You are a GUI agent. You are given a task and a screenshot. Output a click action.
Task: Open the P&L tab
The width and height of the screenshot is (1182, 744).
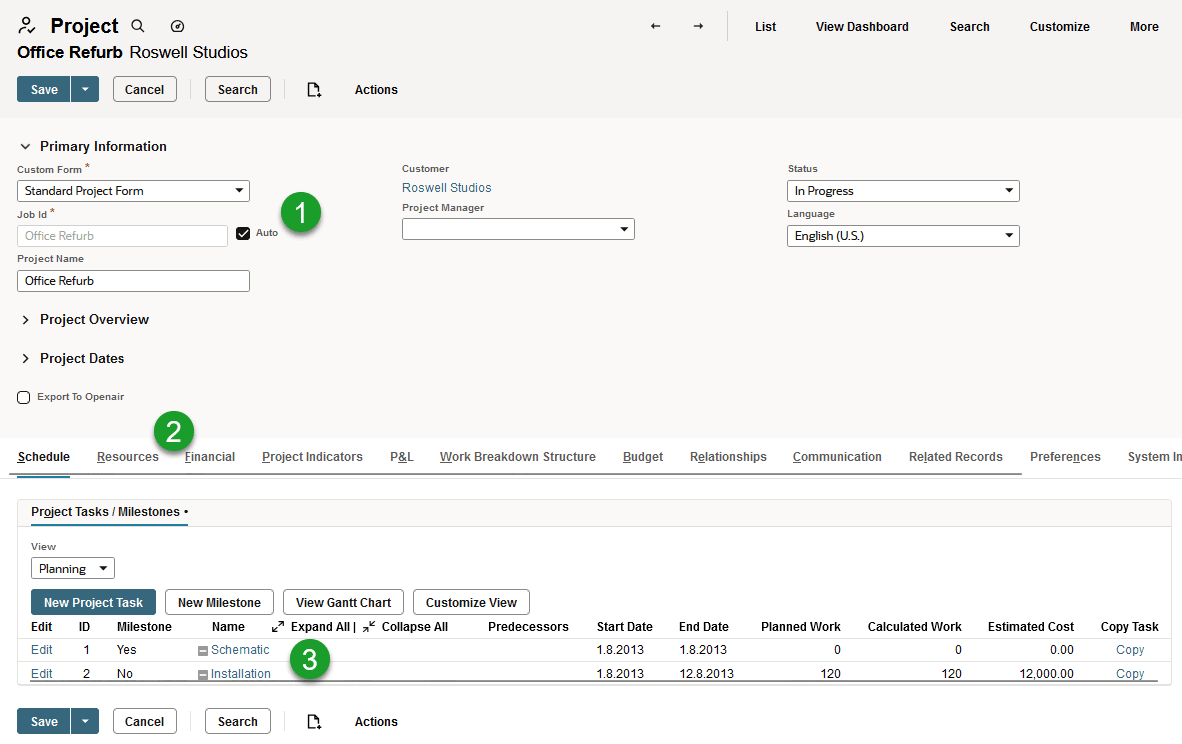402,457
